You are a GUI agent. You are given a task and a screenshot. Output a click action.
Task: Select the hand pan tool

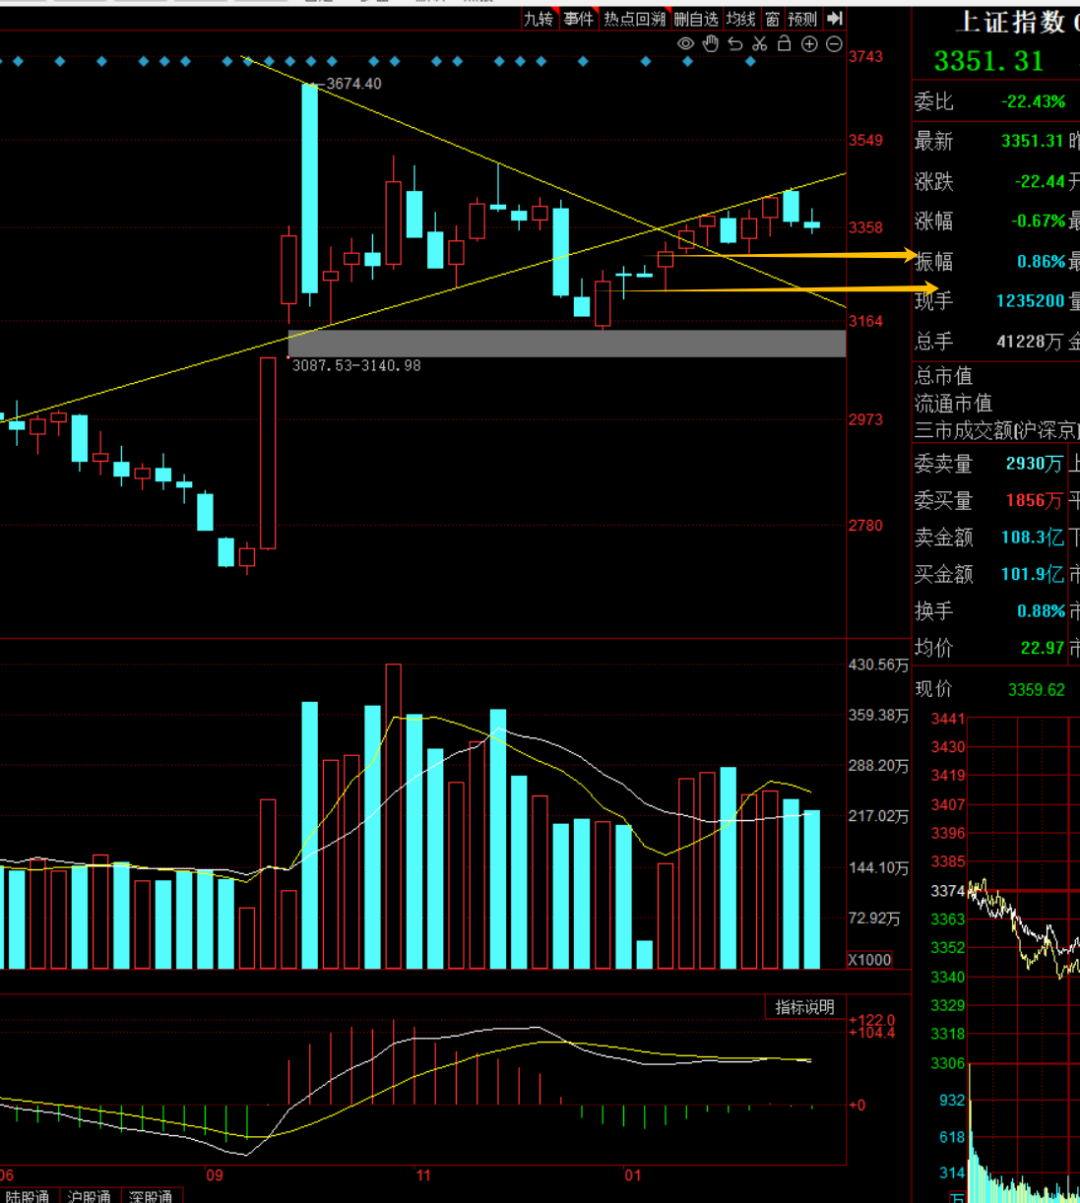click(x=711, y=44)
